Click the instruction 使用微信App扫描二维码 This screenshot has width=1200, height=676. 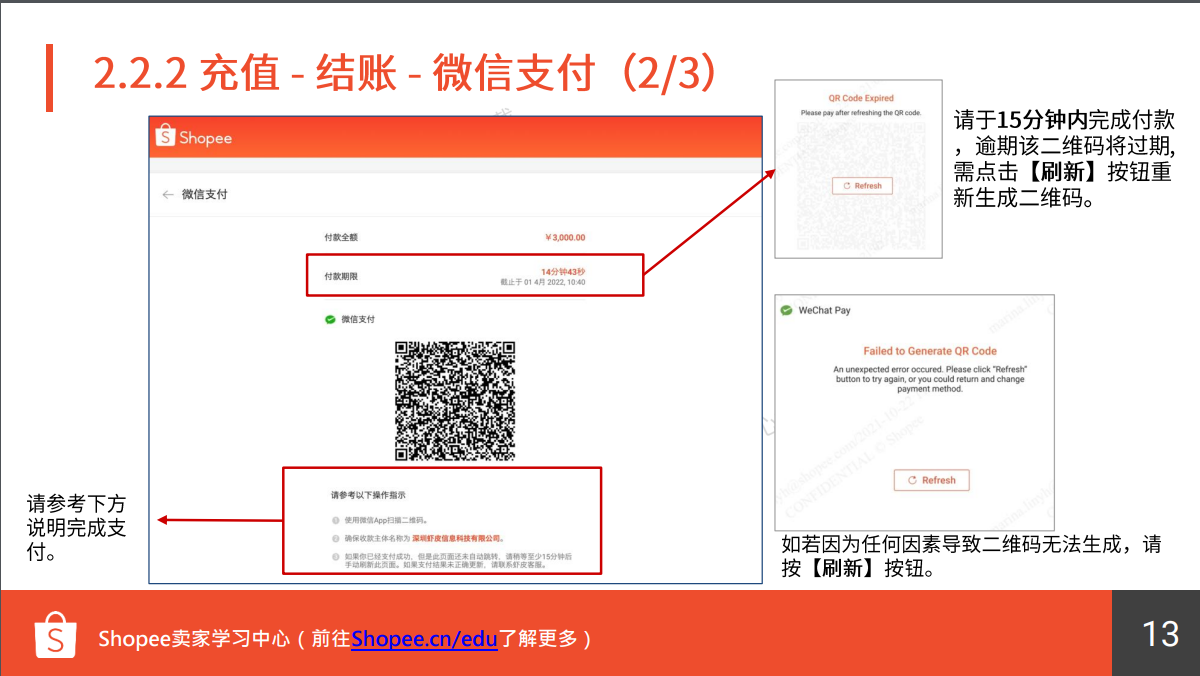[x=386, y=520]
